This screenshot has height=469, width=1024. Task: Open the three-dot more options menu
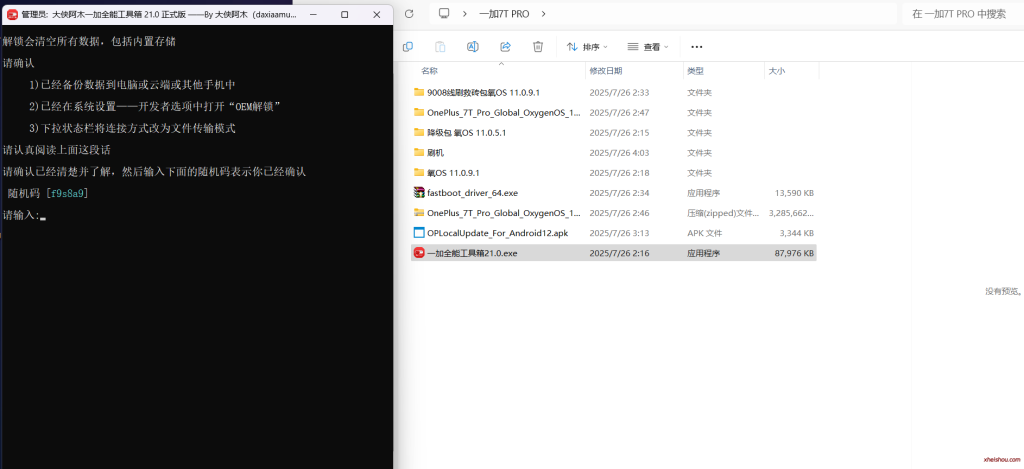point(696,47)
